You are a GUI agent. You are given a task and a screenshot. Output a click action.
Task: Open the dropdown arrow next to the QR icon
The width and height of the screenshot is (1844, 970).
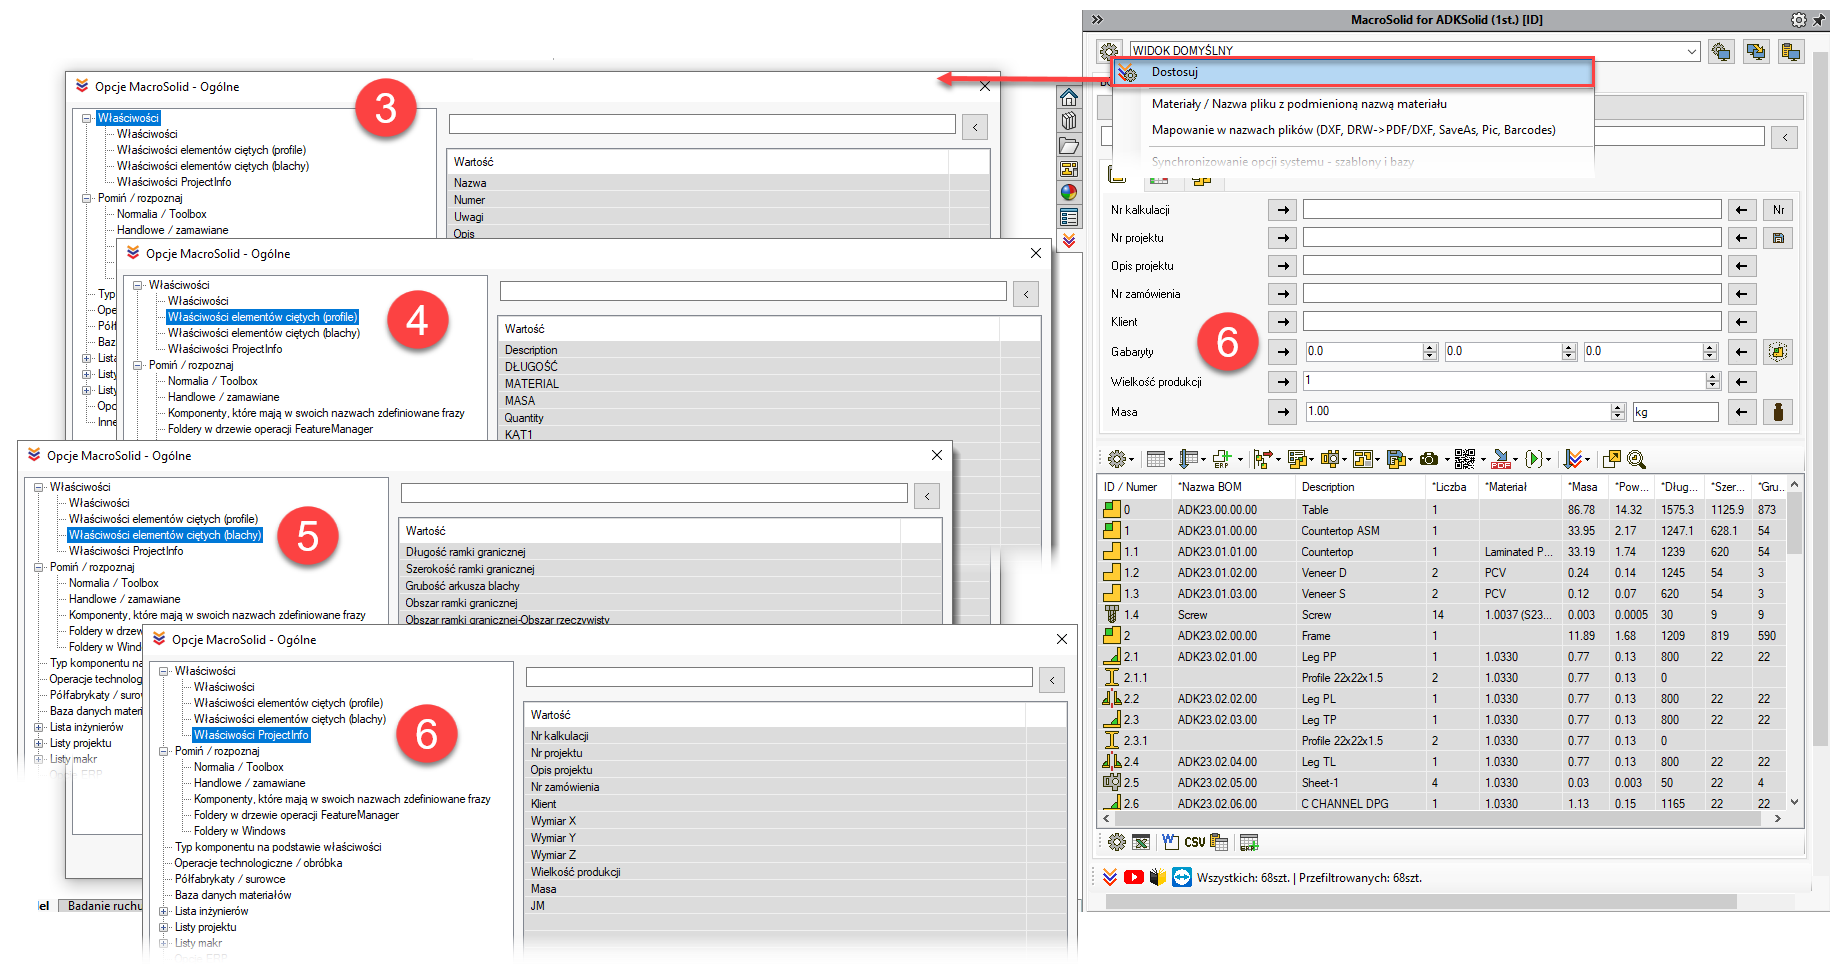pyautogui.click(x=1483, y=460)
